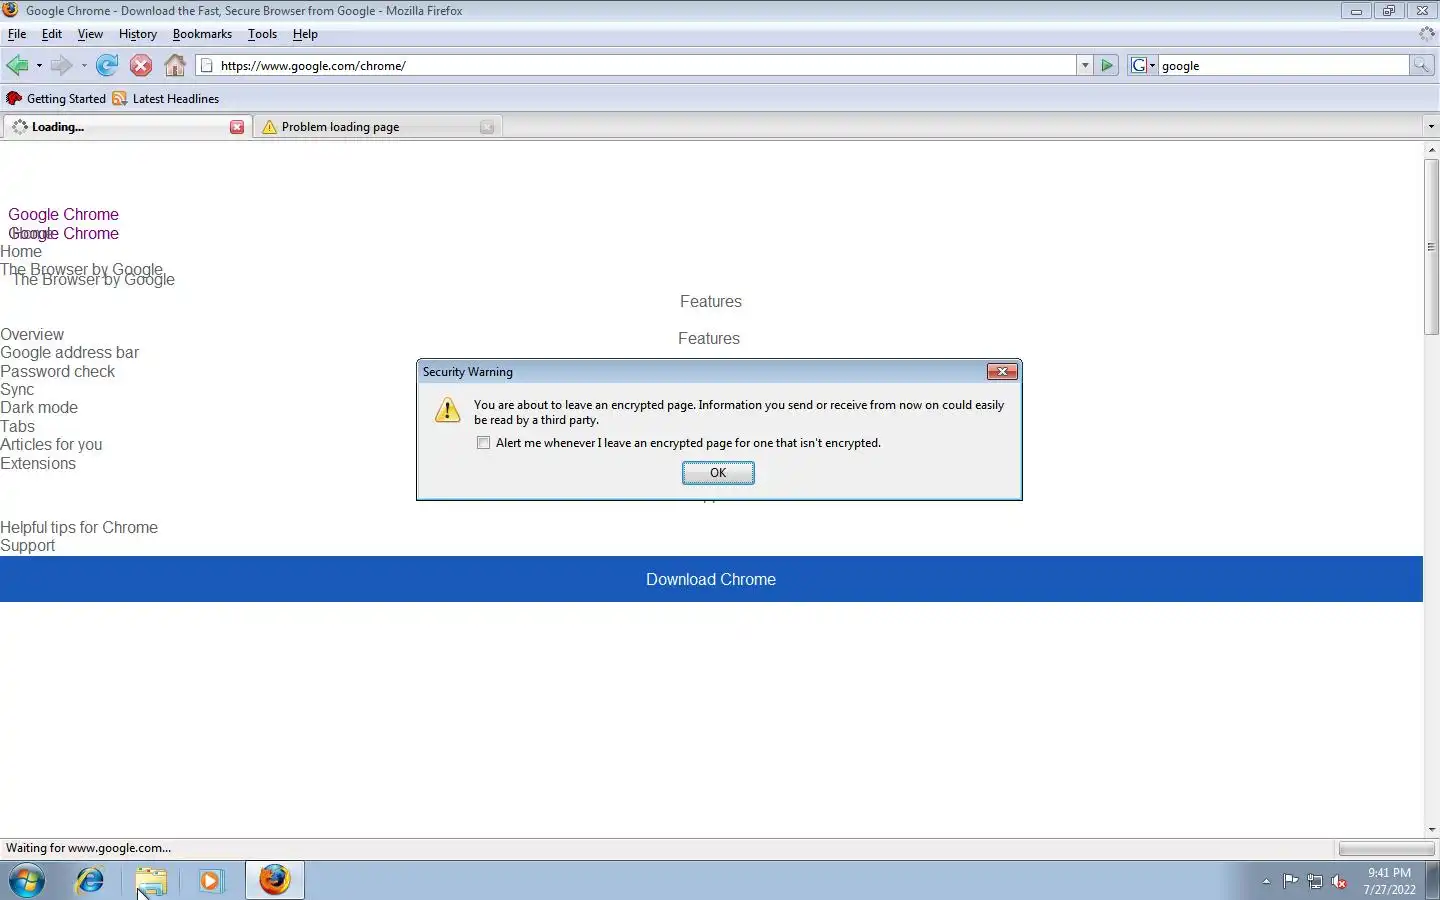This screenshot has height=900, width=1440.
Task: Click the clock showing 9:41 PM
Action: tap(1389, 873)
